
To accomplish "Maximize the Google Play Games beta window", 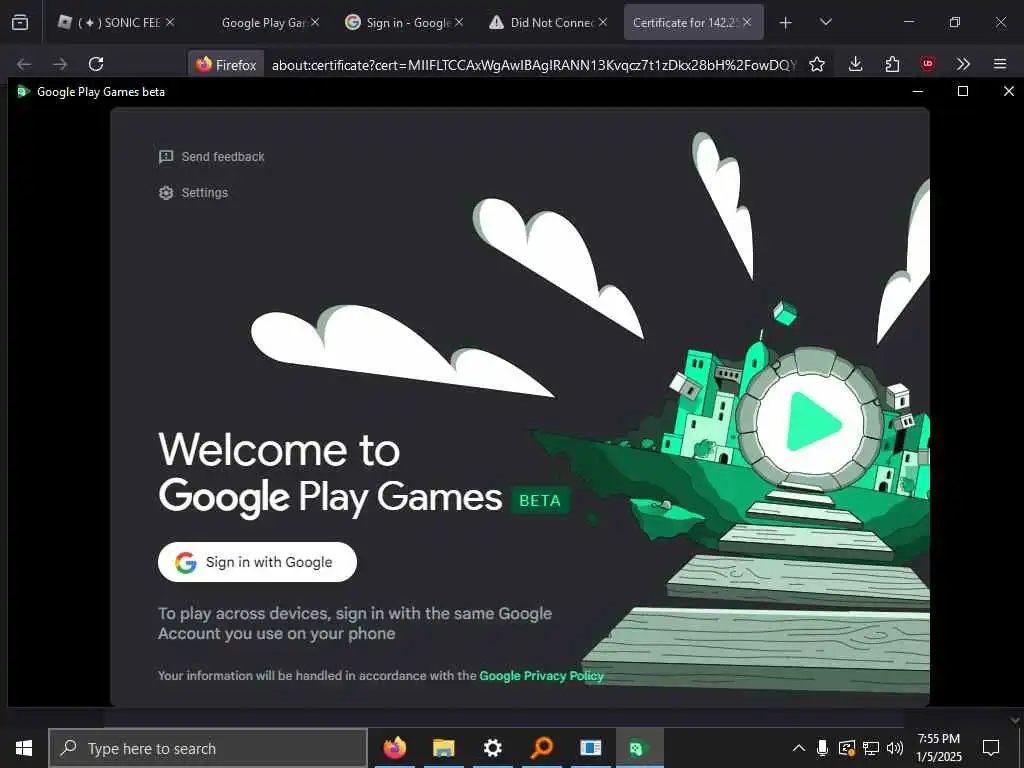I will (963, 91).
